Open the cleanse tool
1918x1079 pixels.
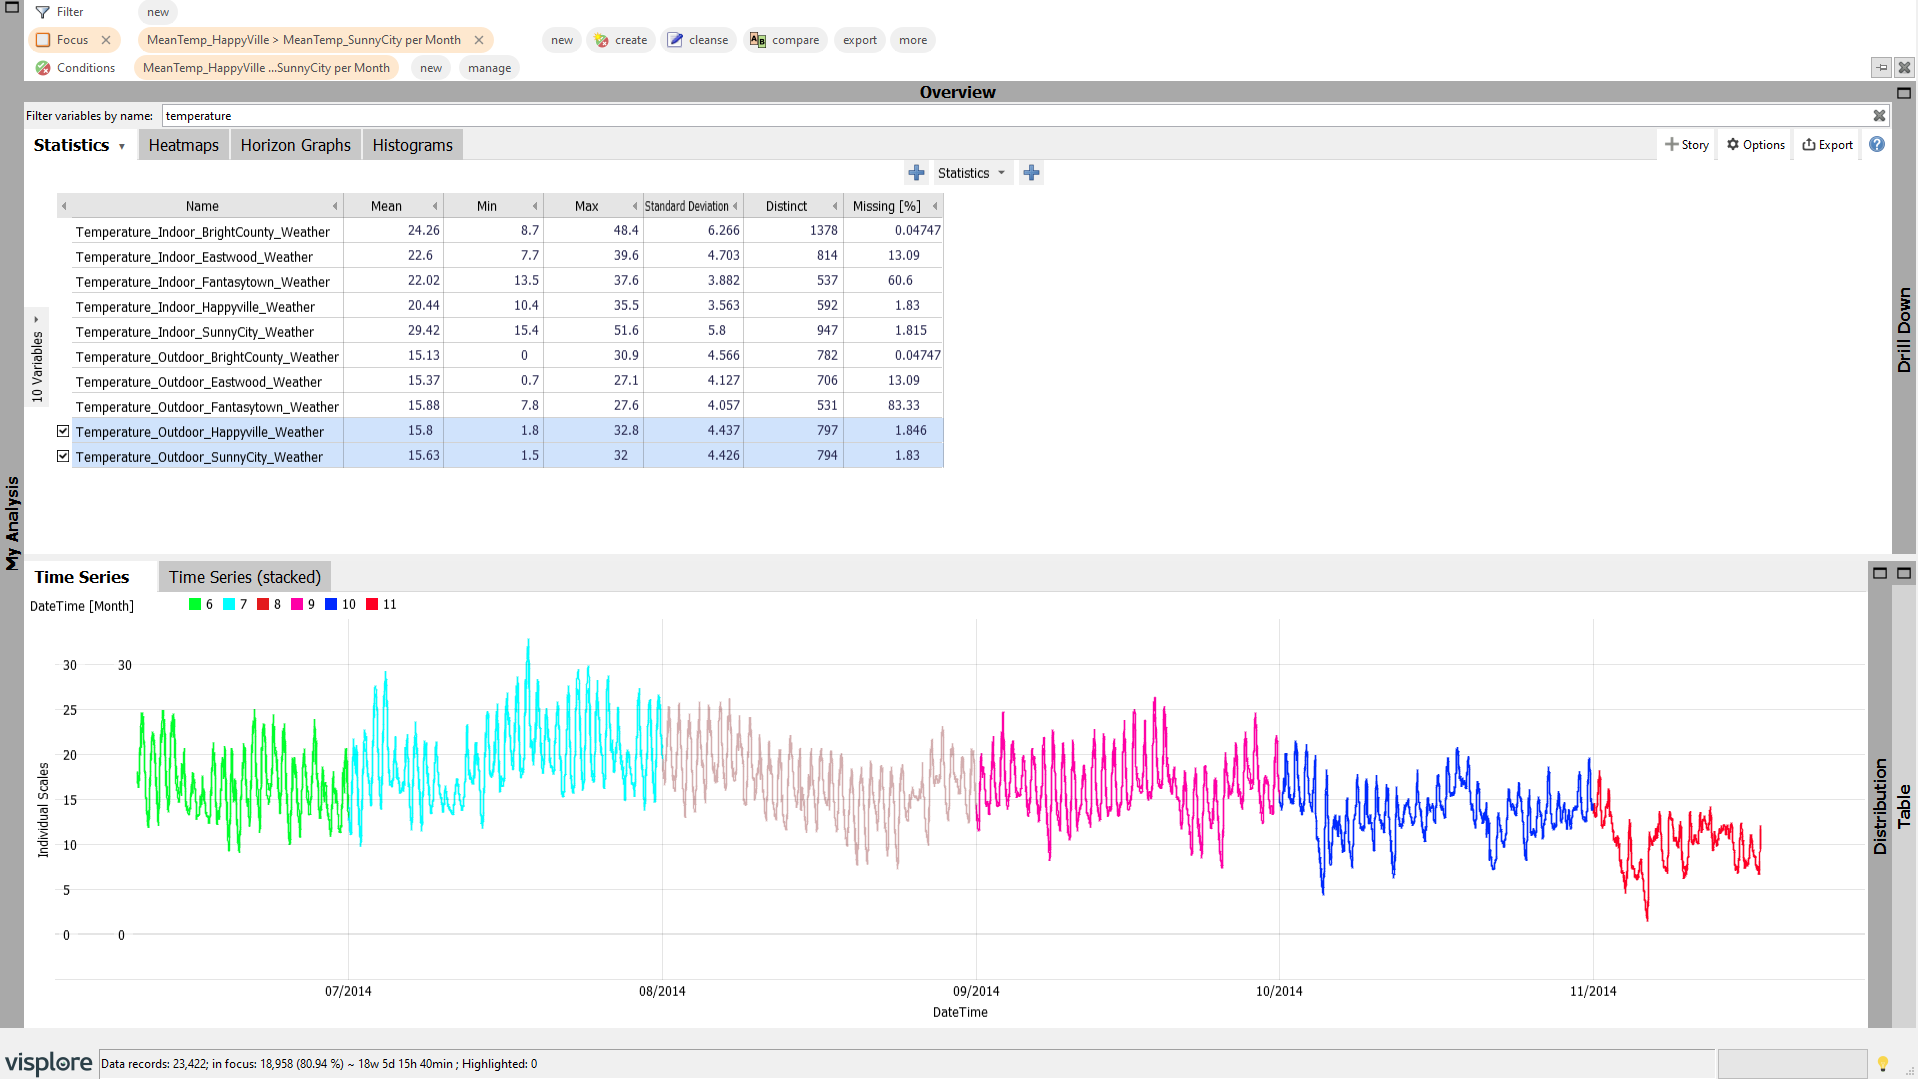[698, 40]
